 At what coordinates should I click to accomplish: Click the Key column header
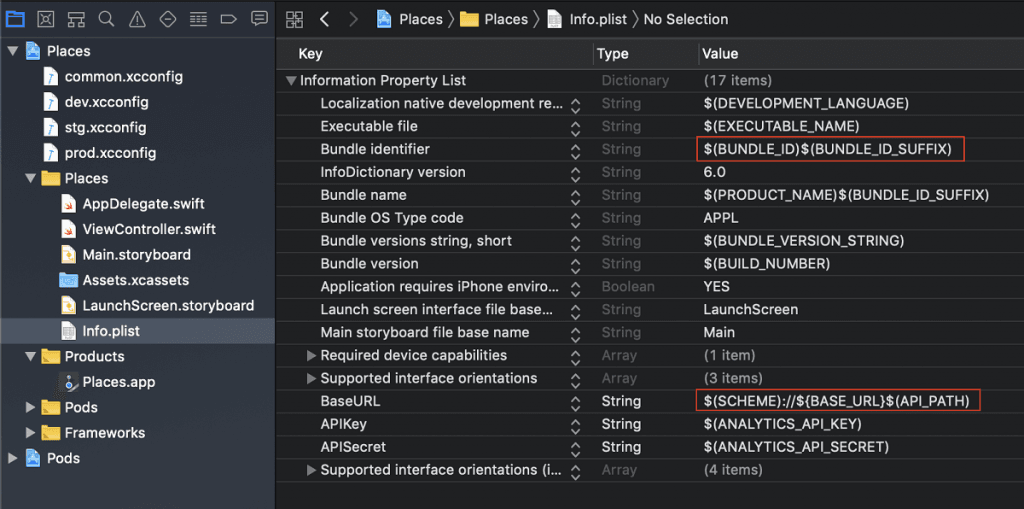tap(310, 54)
